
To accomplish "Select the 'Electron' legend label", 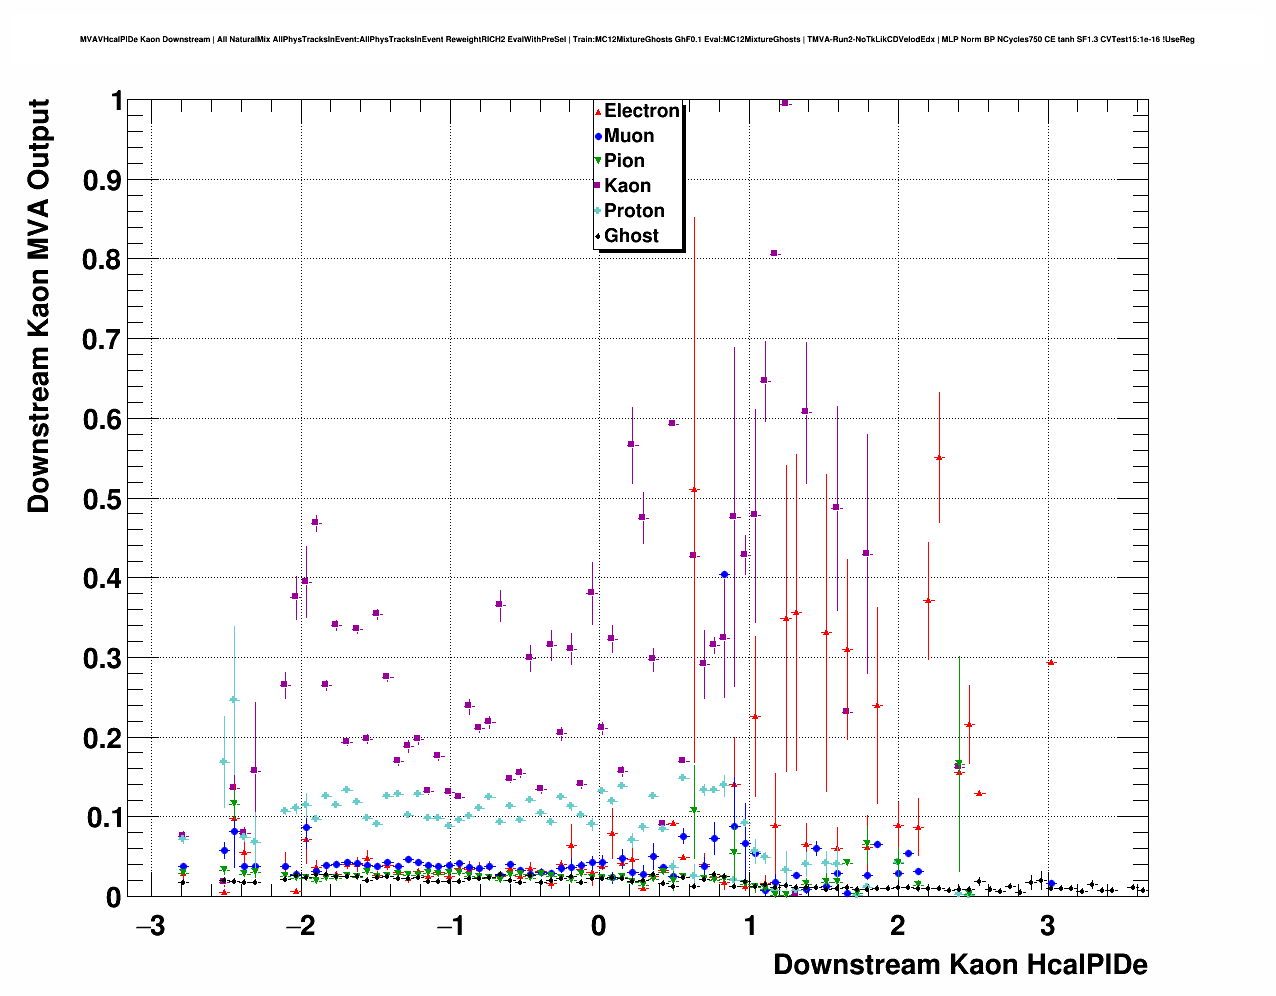I will click(x=642, y=111).
